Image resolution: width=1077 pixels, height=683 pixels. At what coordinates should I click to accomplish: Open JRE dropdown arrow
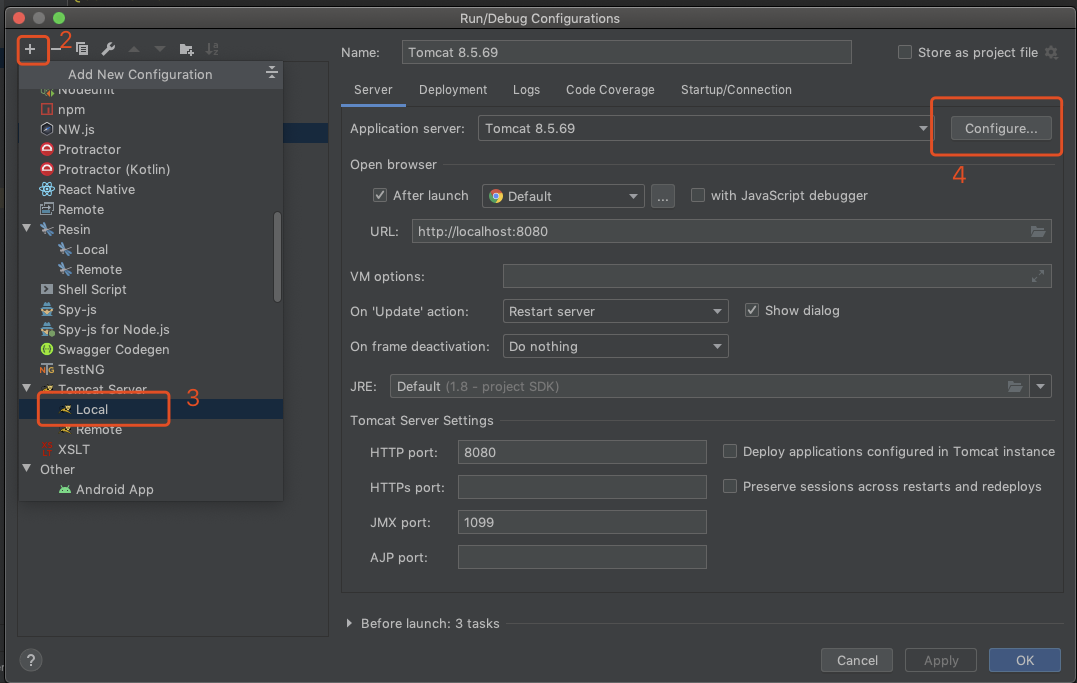[1041, 386]
